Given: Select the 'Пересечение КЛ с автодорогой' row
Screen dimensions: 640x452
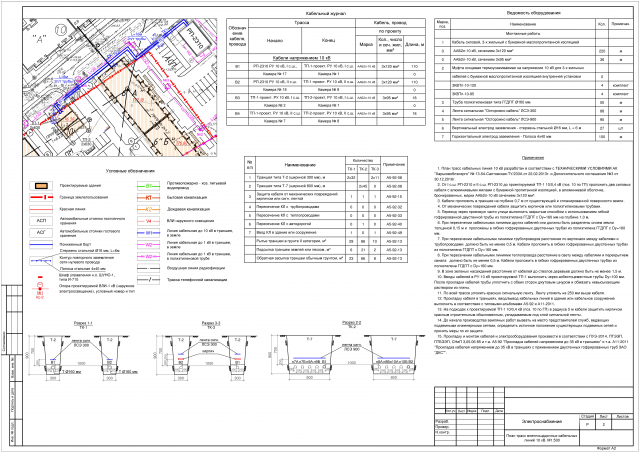Looking at the screenshot, I should tap(325, 224).
